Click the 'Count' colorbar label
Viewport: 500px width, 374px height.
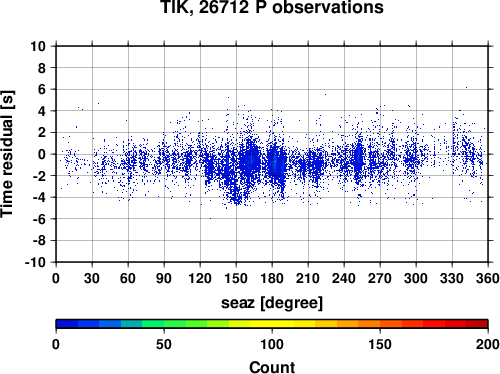(272, 367)
